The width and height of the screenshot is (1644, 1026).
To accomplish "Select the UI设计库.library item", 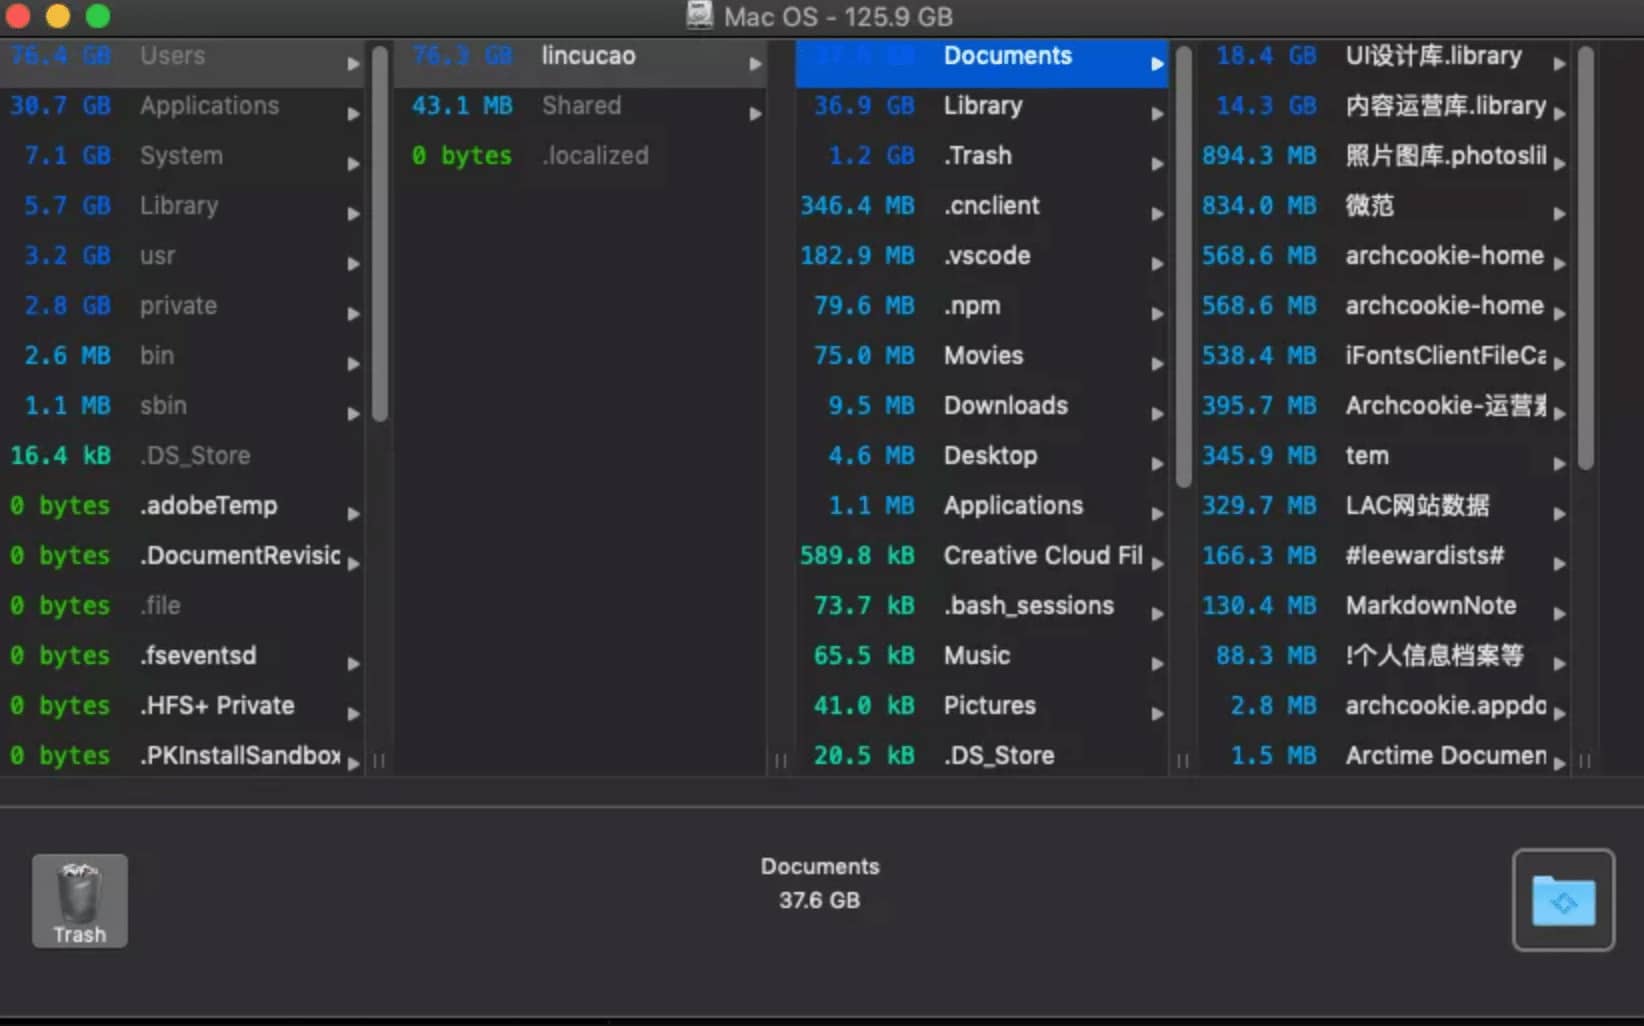I will 1432,57.
